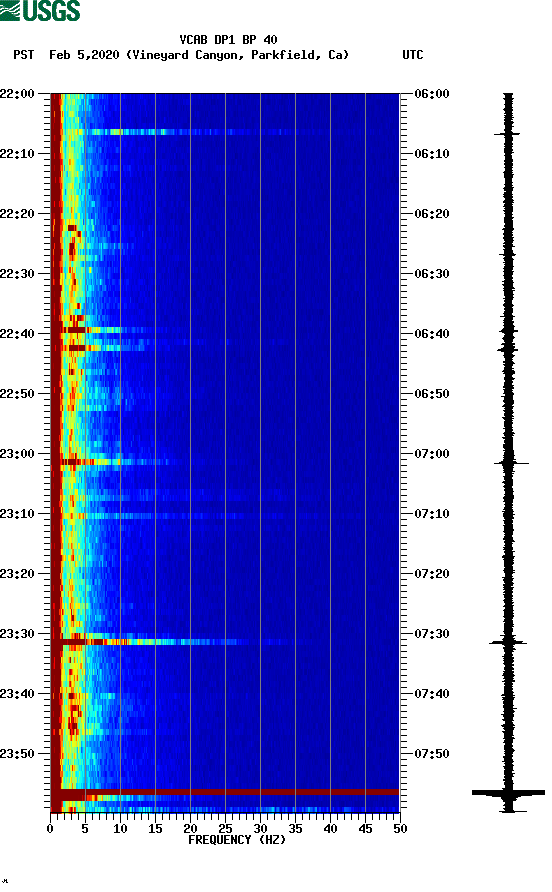Click the USGS logo
Screen dimensions: 552x892
coord(40,11)
